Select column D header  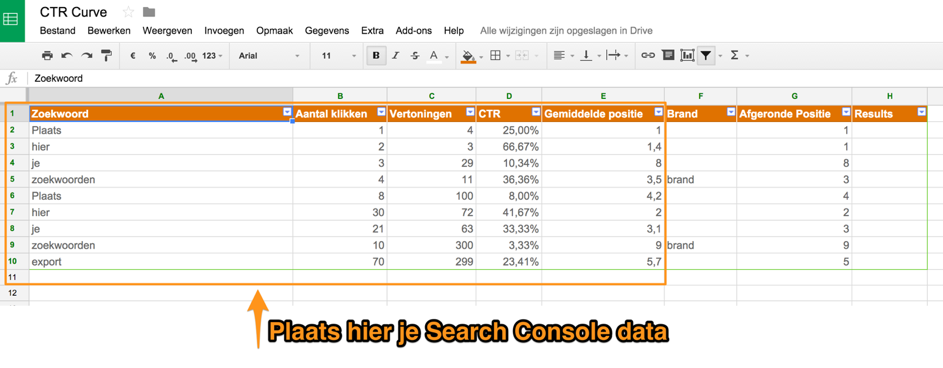509,95
